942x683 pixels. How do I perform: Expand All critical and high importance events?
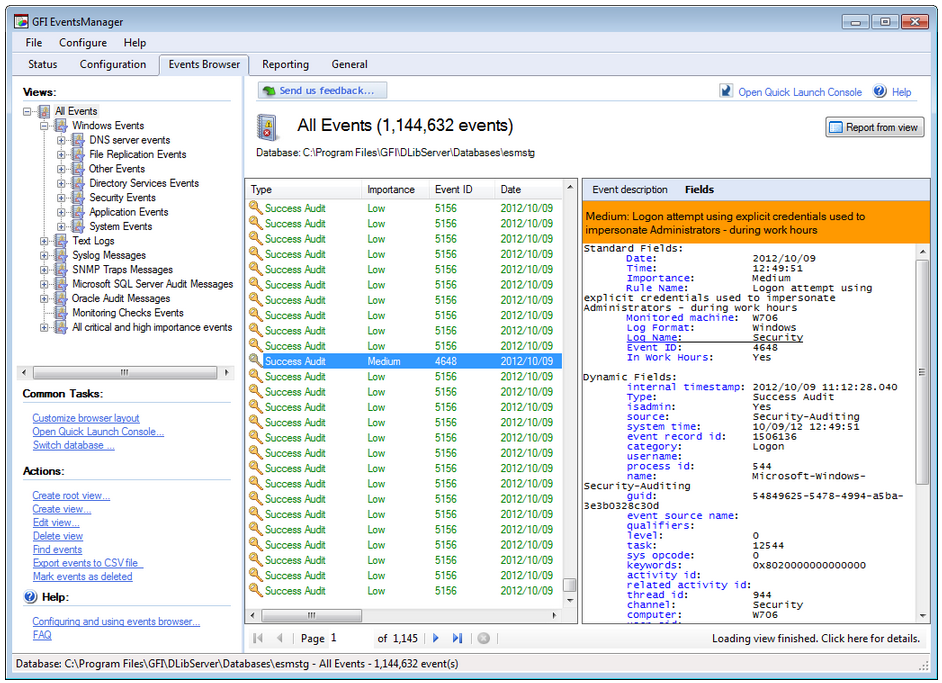(44, 327)
